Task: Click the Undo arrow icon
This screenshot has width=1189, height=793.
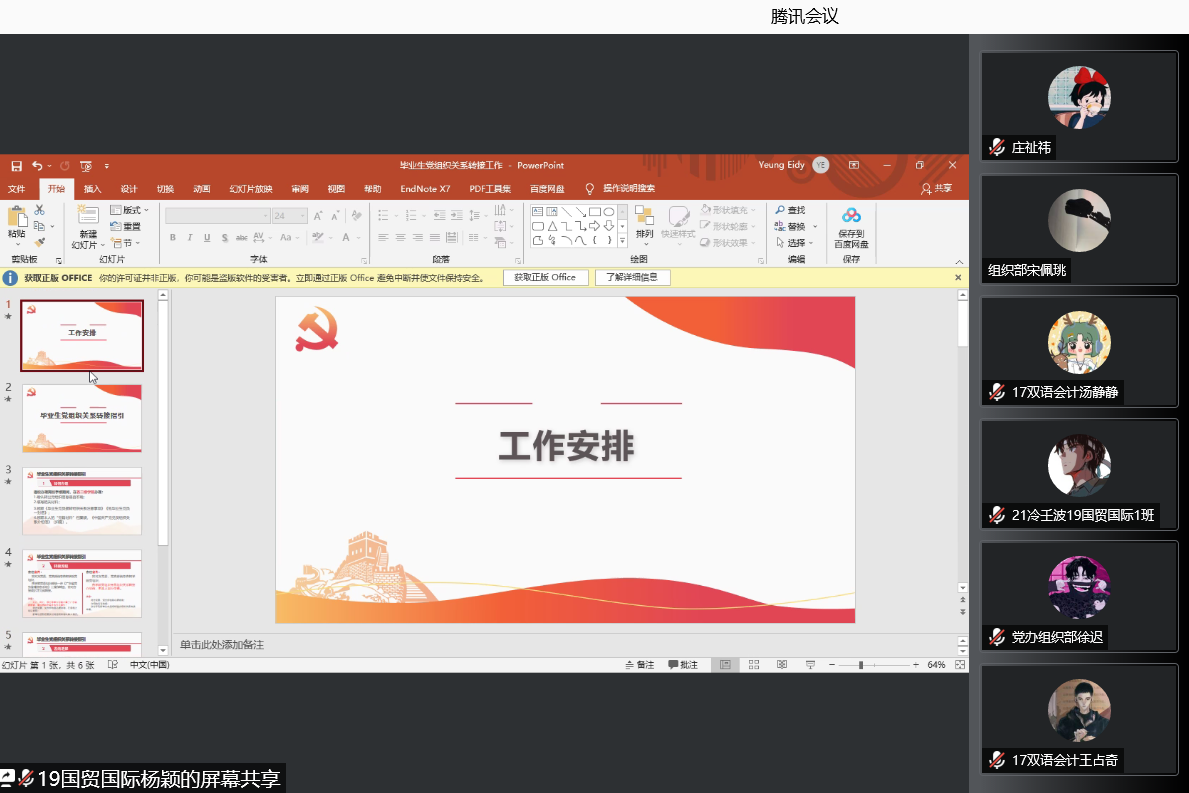Action: tap(37, 165)
